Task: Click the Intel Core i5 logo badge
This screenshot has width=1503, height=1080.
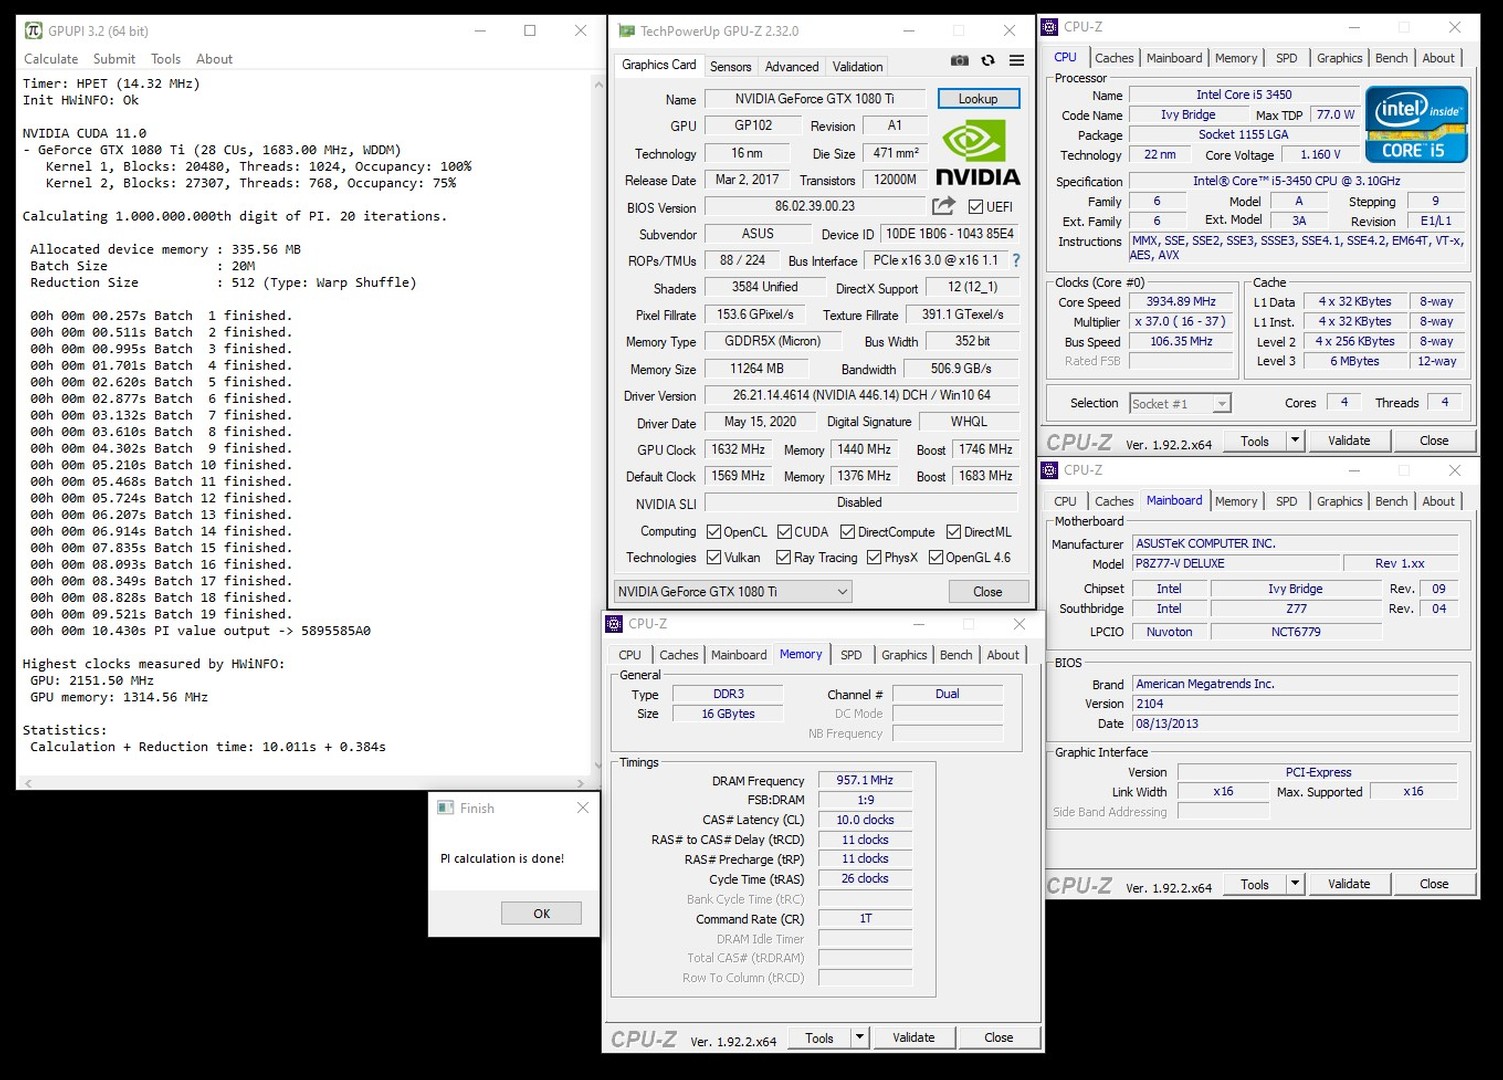Action: 1416,124
